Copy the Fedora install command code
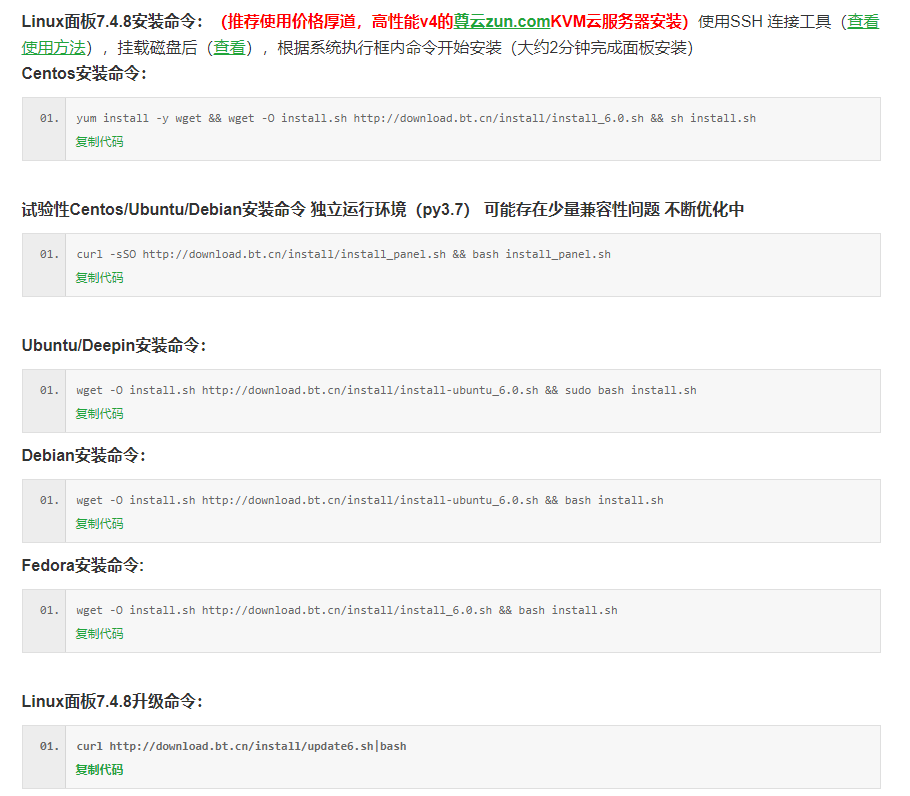 tap(98, 633)
